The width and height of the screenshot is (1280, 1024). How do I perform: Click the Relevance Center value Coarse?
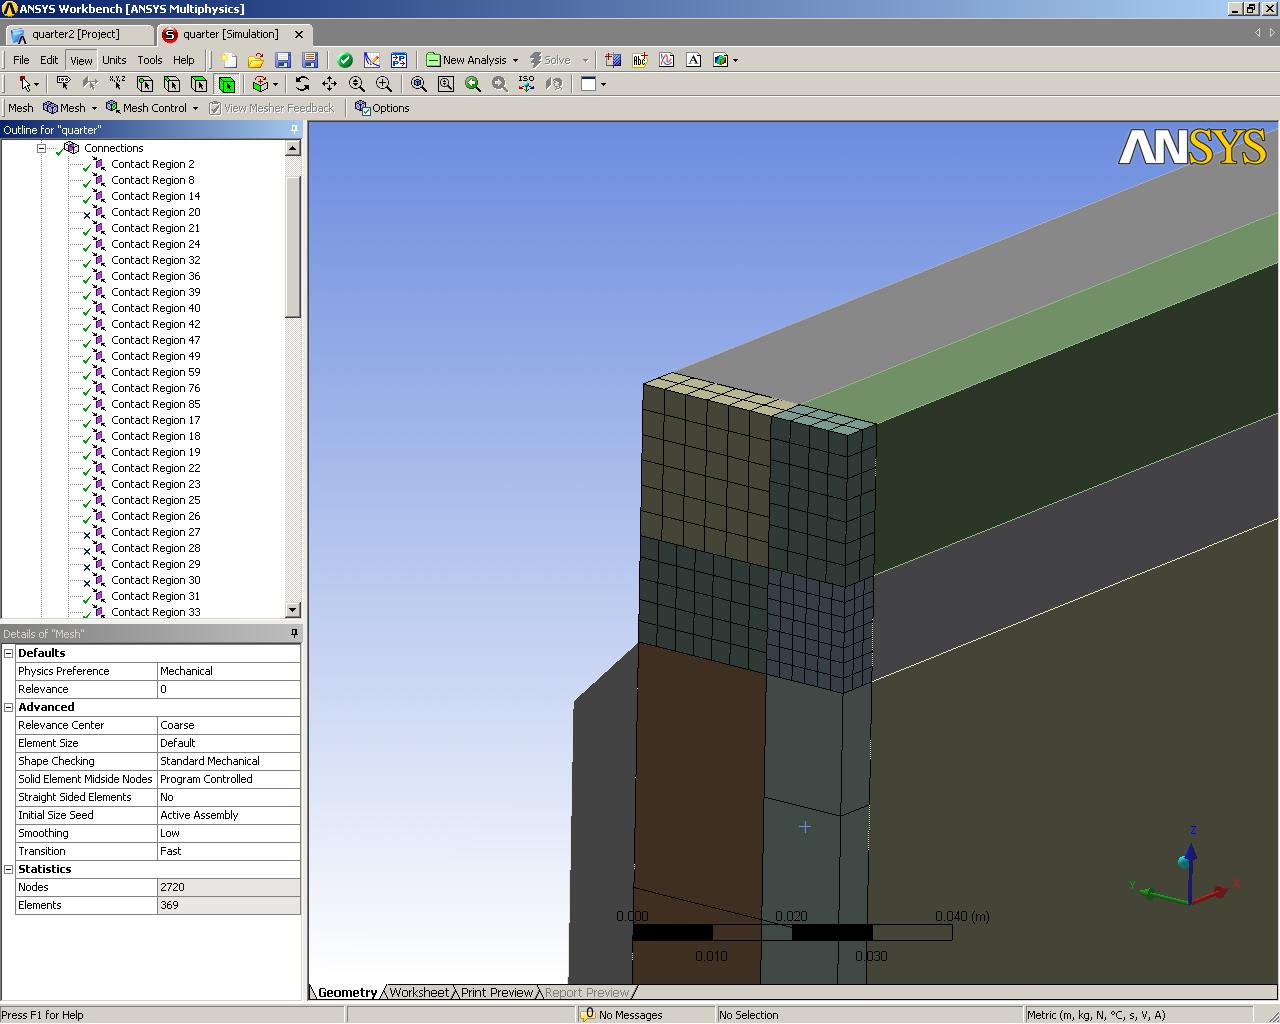(229, 725)
